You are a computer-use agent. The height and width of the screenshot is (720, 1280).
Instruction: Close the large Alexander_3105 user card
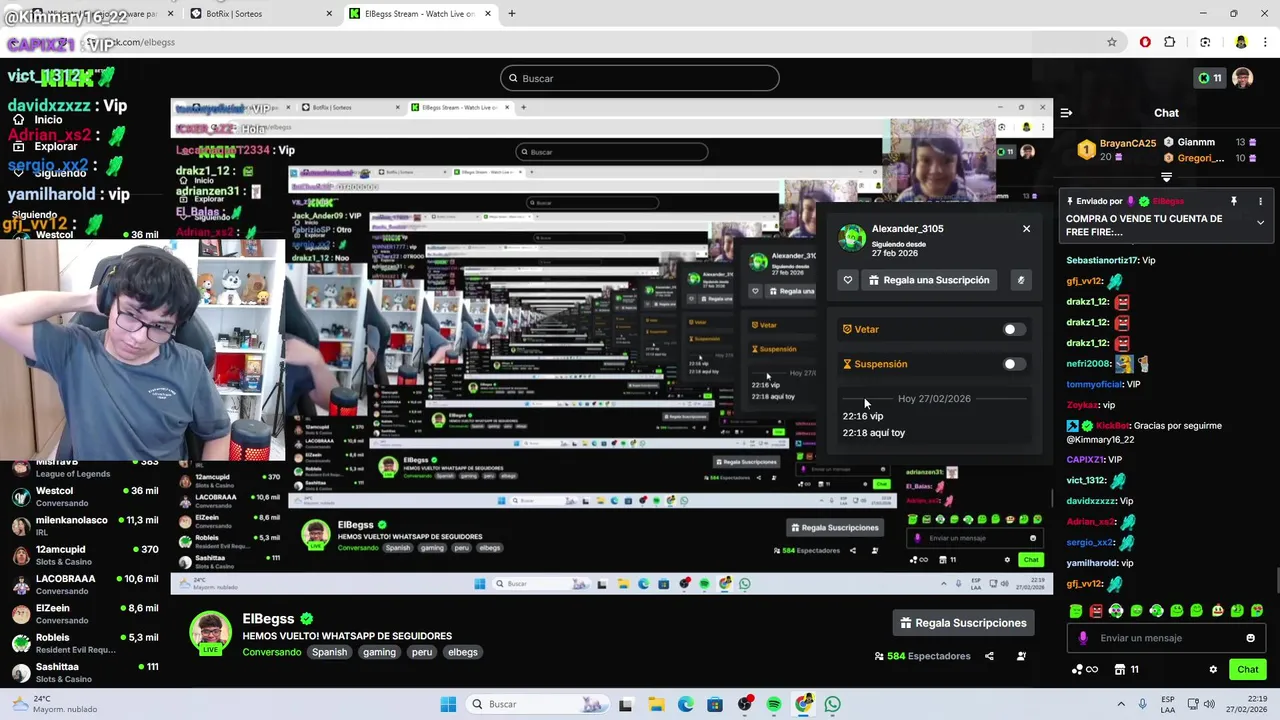click(x=1026, y=229)
